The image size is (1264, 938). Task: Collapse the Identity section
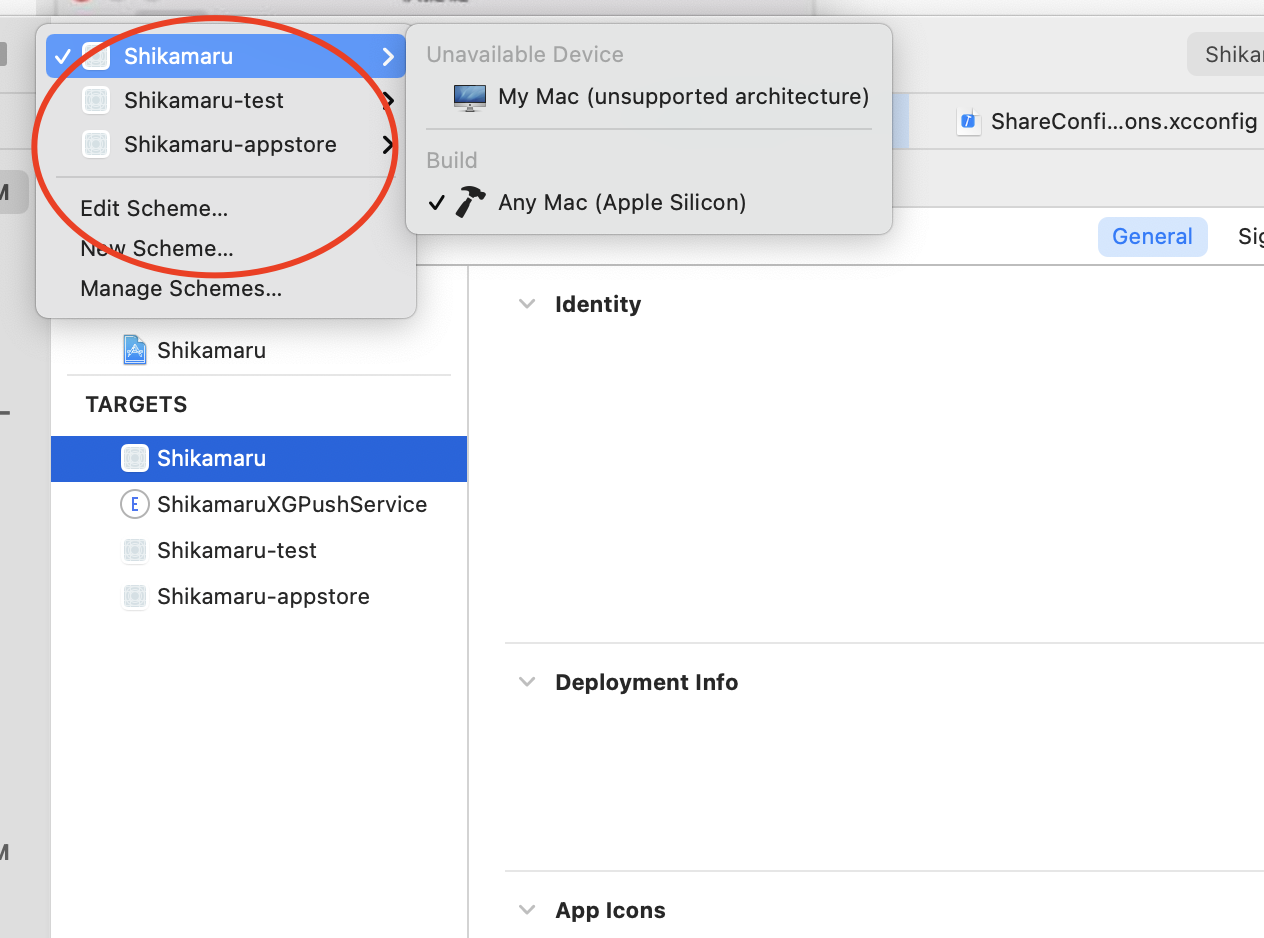click(527, 304)
